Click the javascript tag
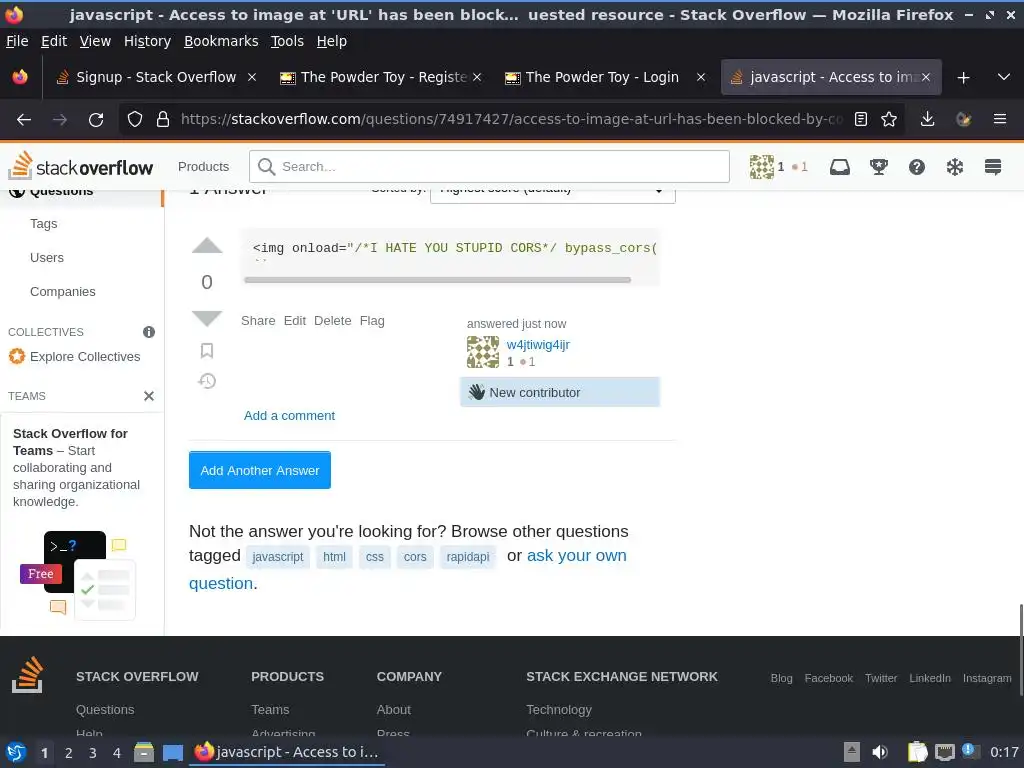 click(278, 557)
